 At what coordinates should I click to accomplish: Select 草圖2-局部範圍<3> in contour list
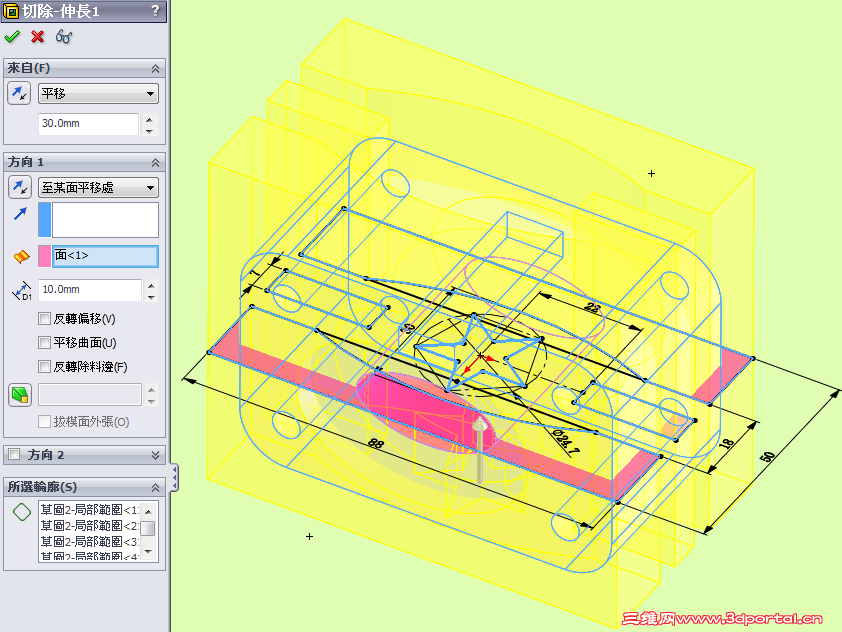click(89, 541)
